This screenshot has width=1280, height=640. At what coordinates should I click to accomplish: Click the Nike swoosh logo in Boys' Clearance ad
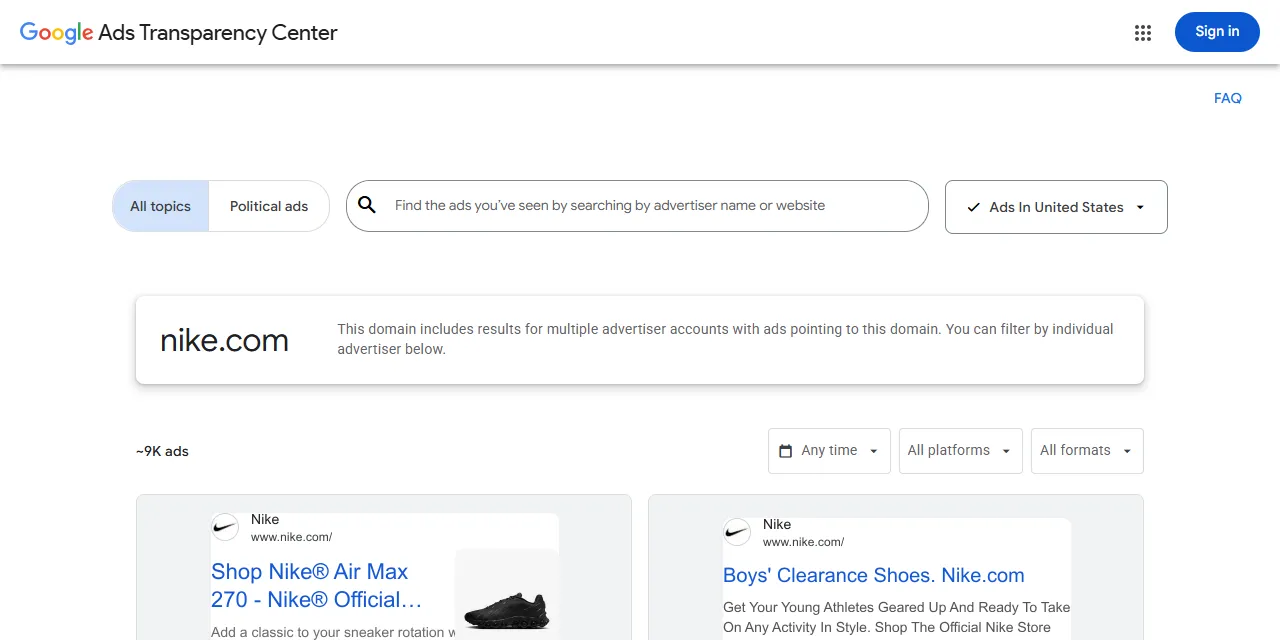pyautogui.click(x=737, y=532)
